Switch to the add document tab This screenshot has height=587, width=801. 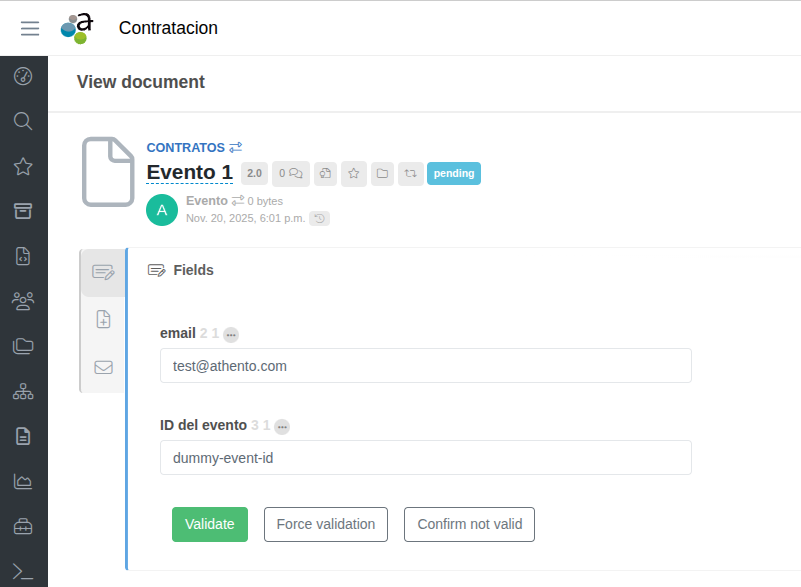[x=103, y=320]
